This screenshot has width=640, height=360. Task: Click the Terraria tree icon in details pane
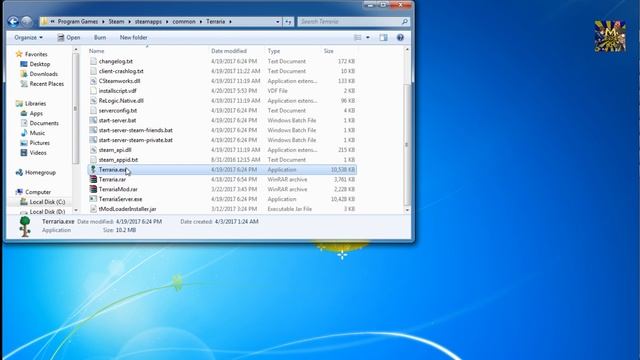(x=25, y=227)
